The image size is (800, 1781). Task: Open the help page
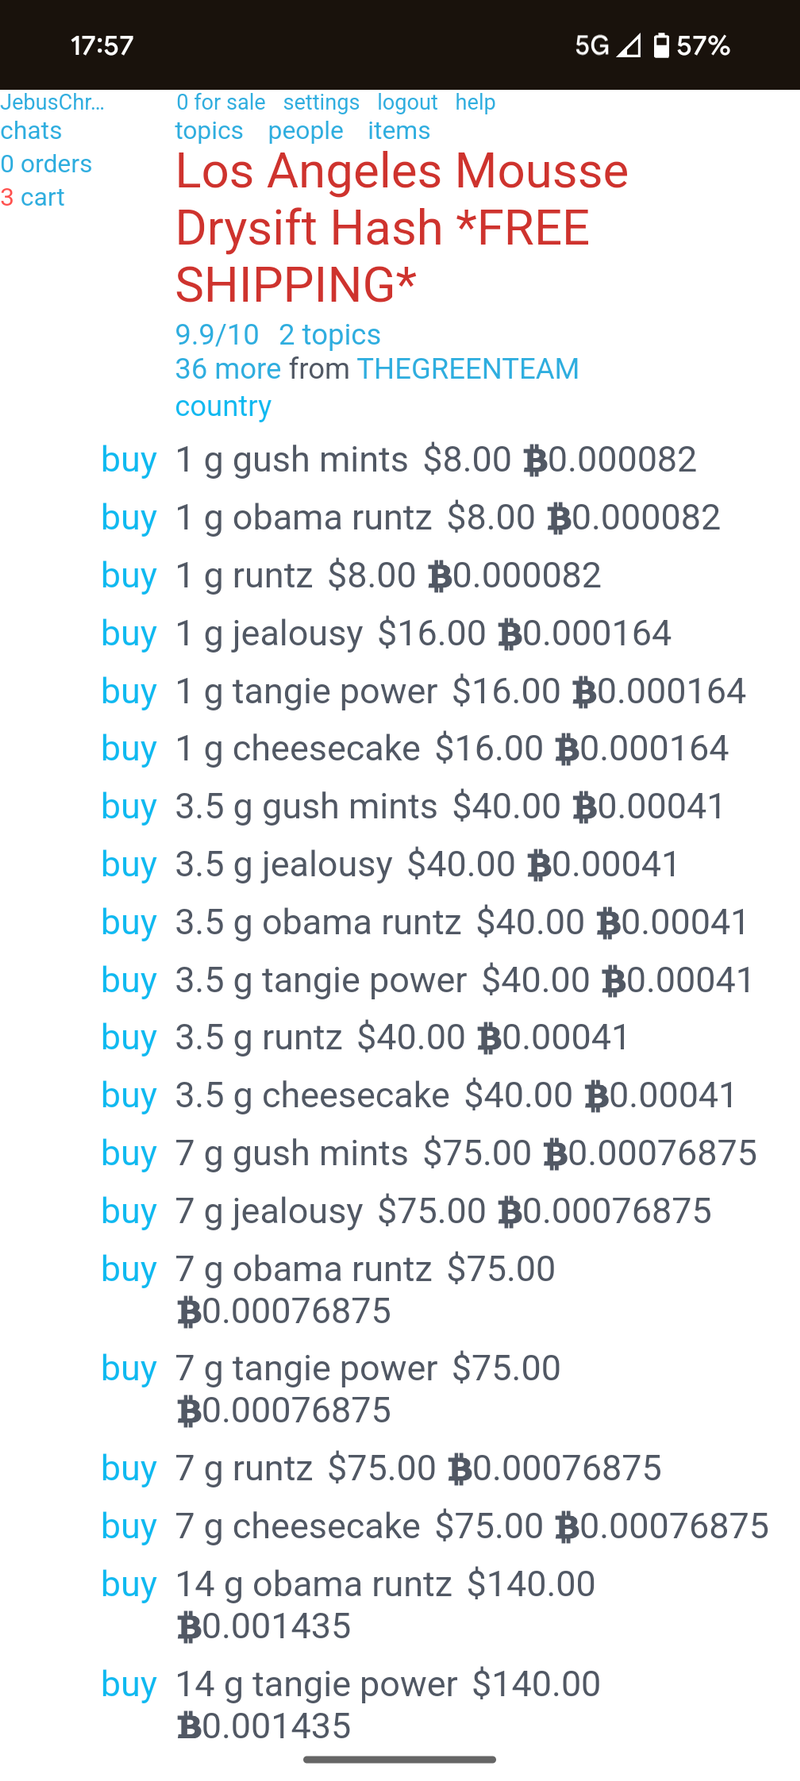pos(475,102)
